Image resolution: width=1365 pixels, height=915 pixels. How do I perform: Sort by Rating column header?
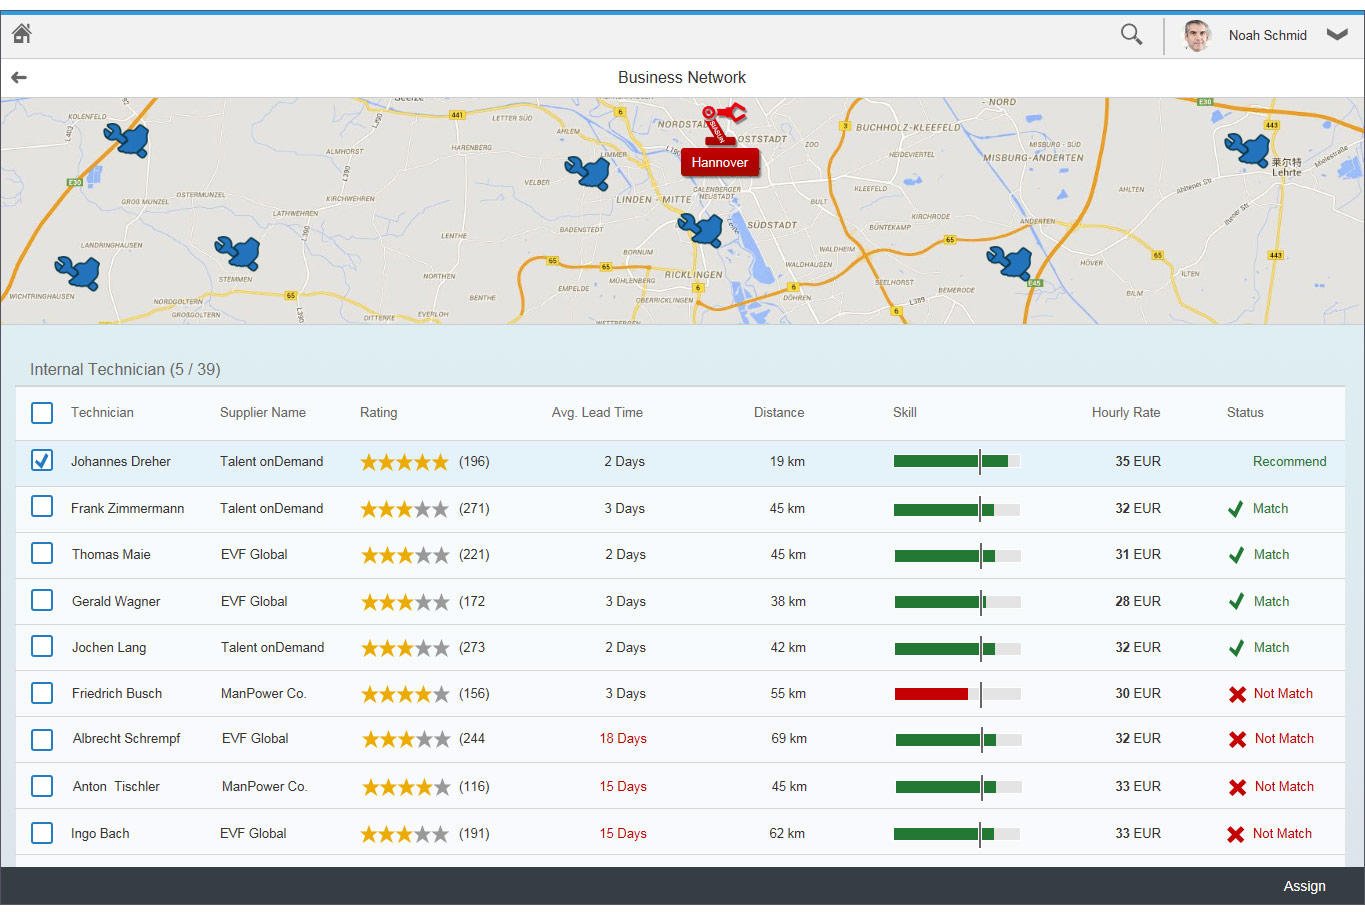click(378, 412)
